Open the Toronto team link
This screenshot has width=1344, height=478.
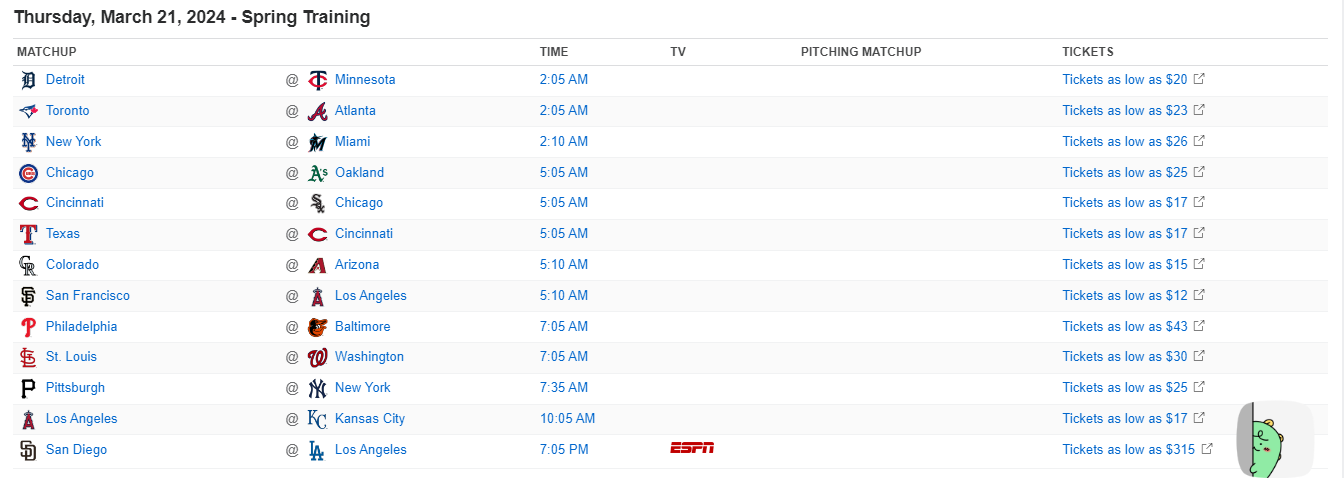[x=68, y=110]
